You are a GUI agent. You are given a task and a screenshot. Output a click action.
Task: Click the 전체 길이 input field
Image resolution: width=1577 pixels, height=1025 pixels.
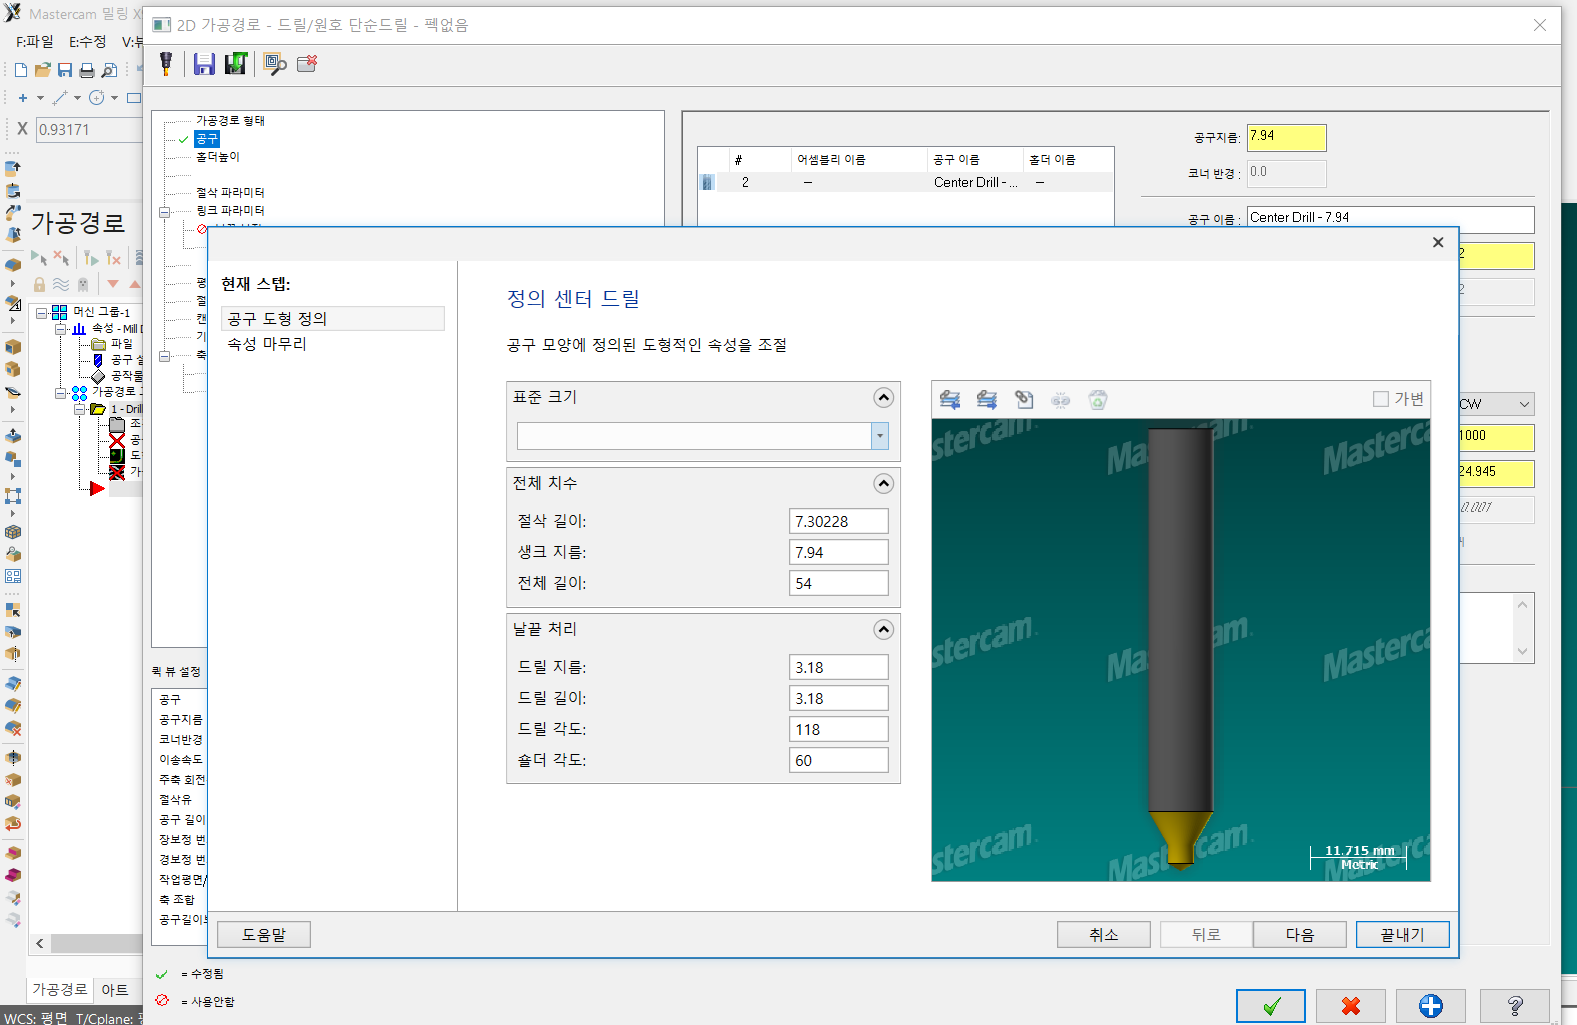pos(839,583)
